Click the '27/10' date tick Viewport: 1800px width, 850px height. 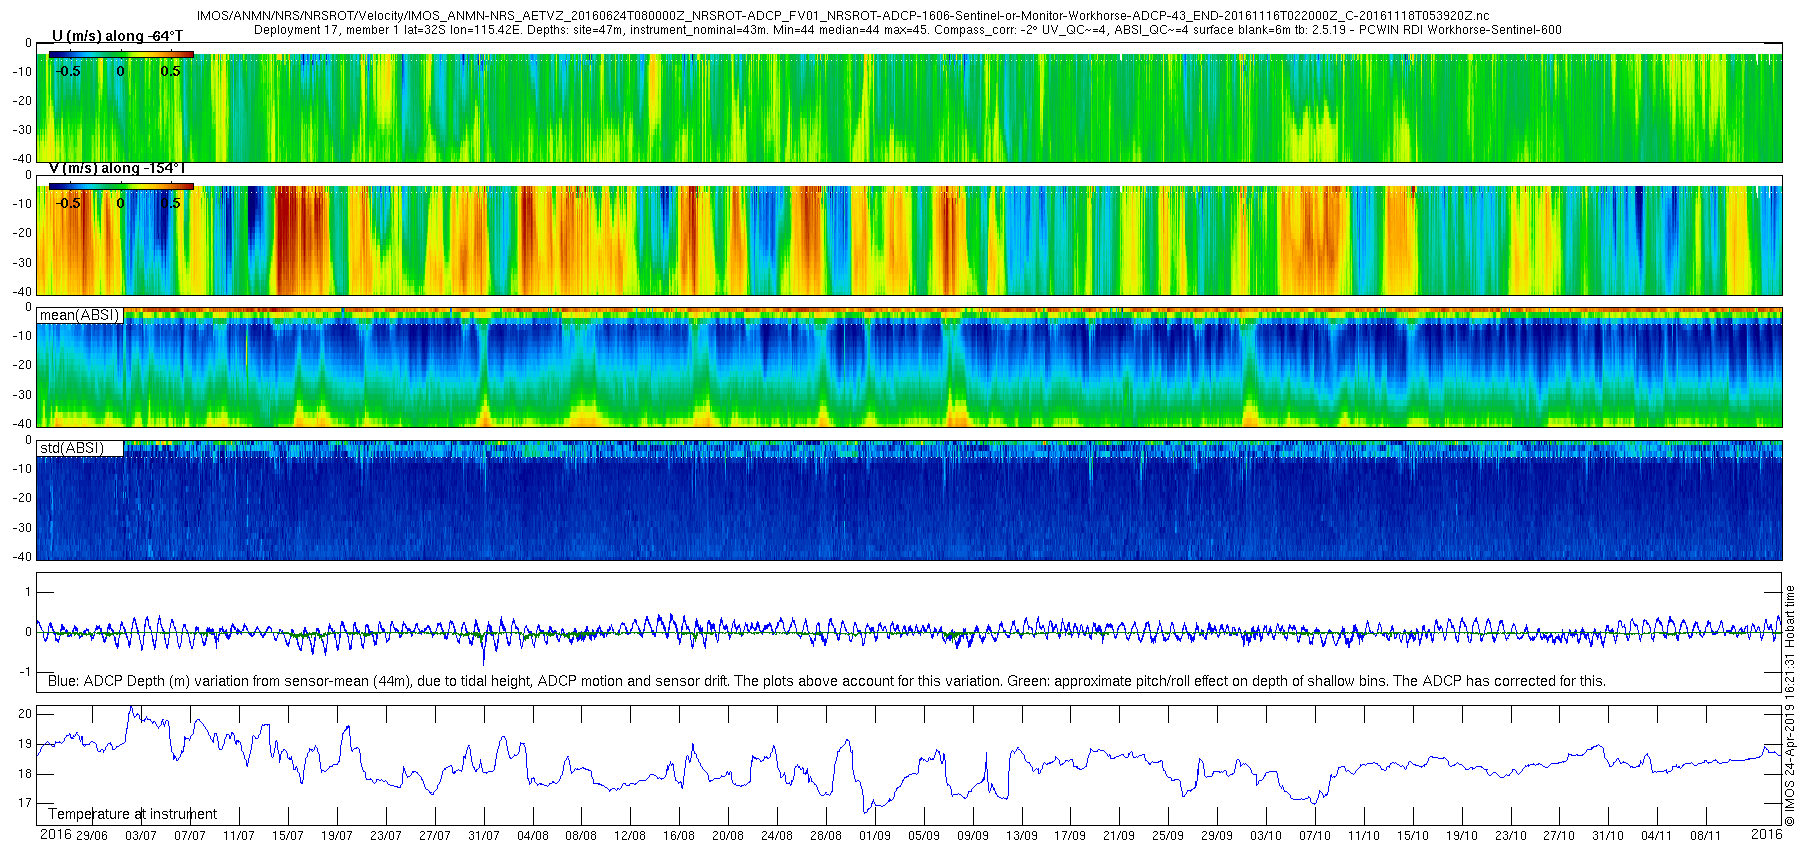coord(1558,836)
